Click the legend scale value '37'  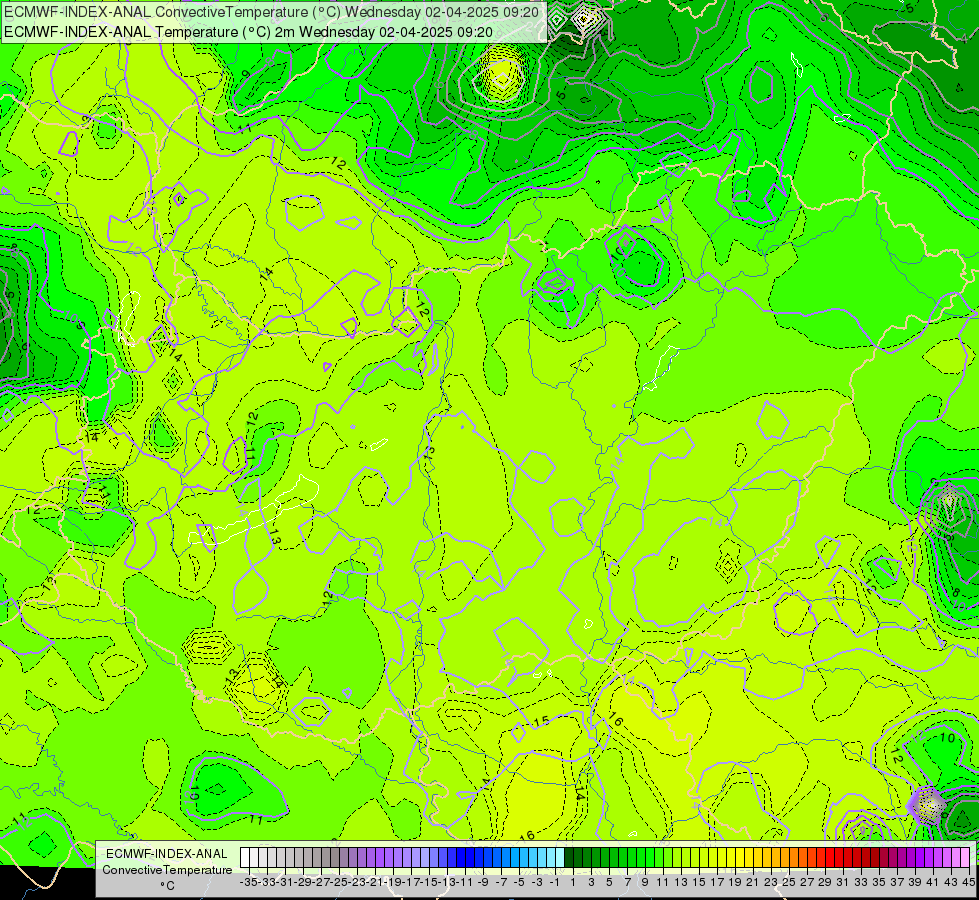point(897,882)
